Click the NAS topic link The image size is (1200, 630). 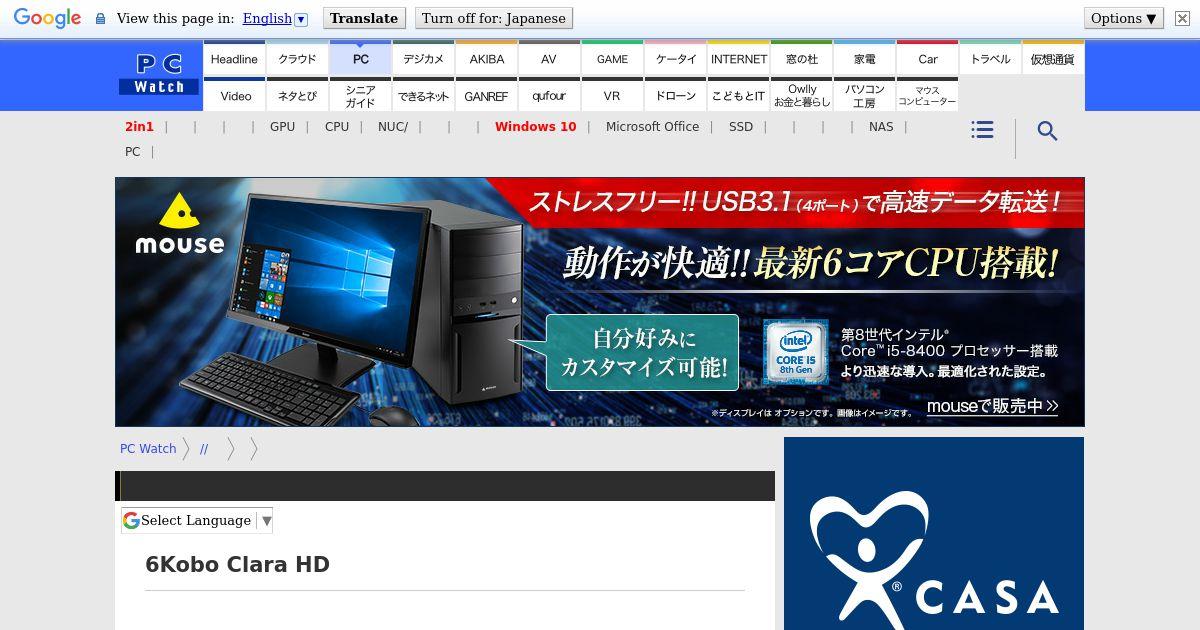(881, 127)
